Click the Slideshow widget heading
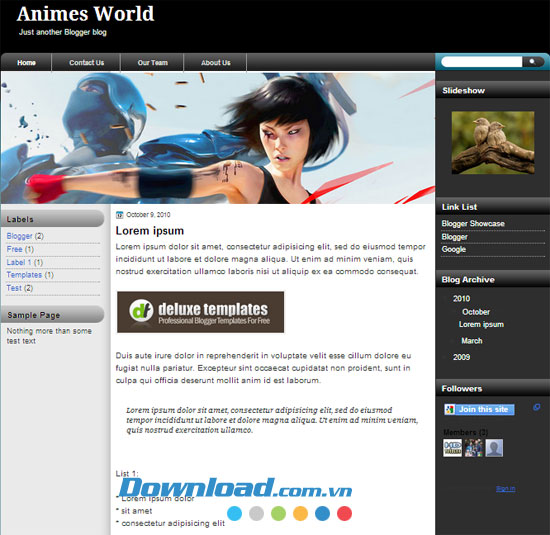The width and height of the screenshot is (550, 535). click(x=463, y=91)
